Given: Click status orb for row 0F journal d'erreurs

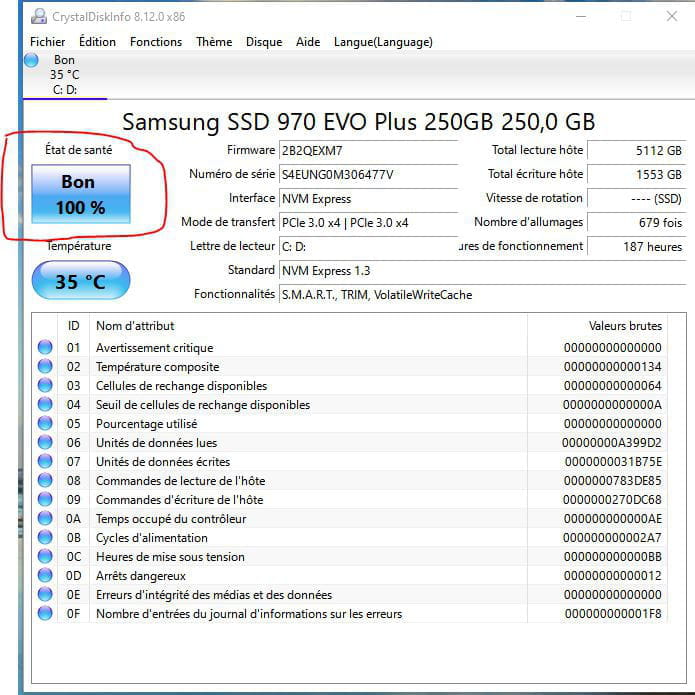Looking at the screenshot, I should 45,613.
